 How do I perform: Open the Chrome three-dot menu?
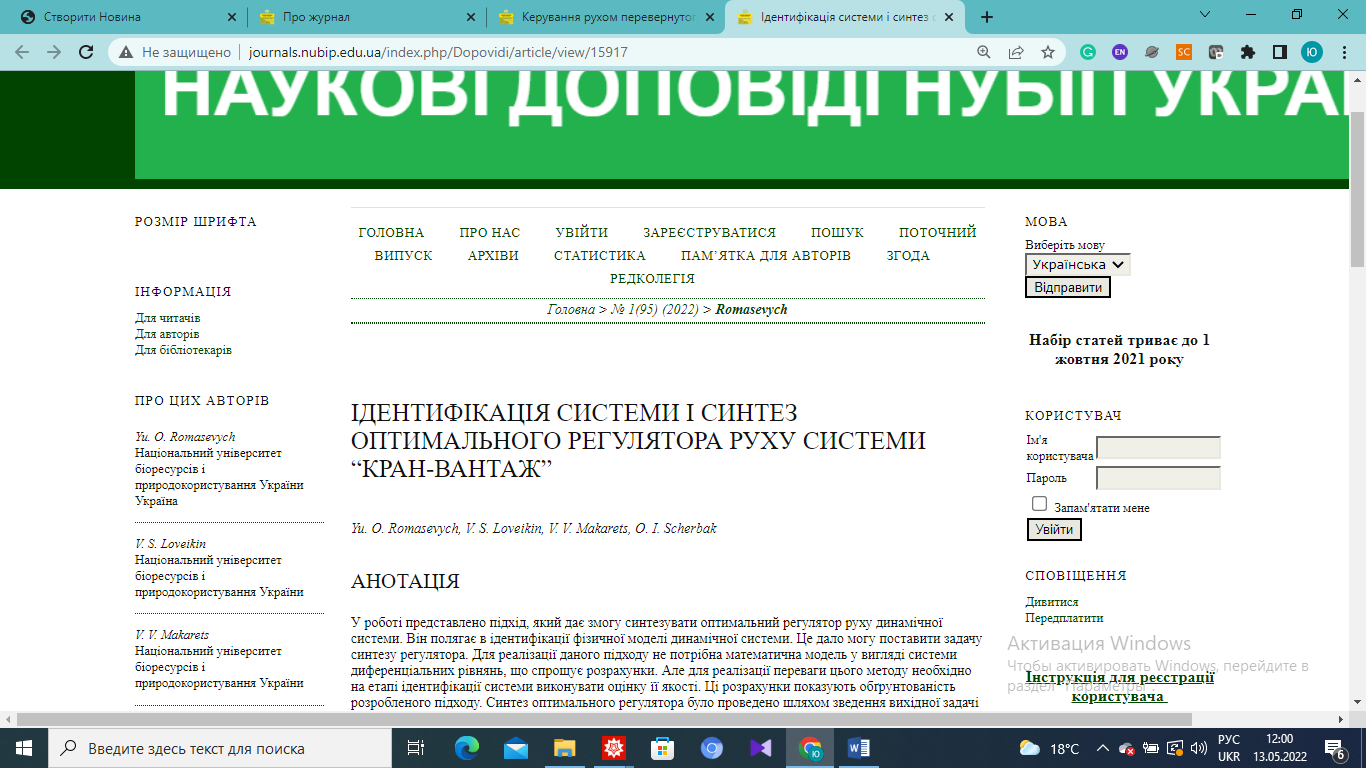(x=1343, y=52)
